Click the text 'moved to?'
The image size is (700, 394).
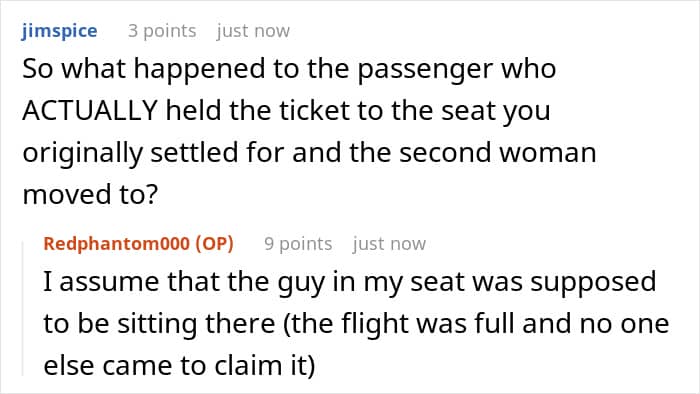90,195
